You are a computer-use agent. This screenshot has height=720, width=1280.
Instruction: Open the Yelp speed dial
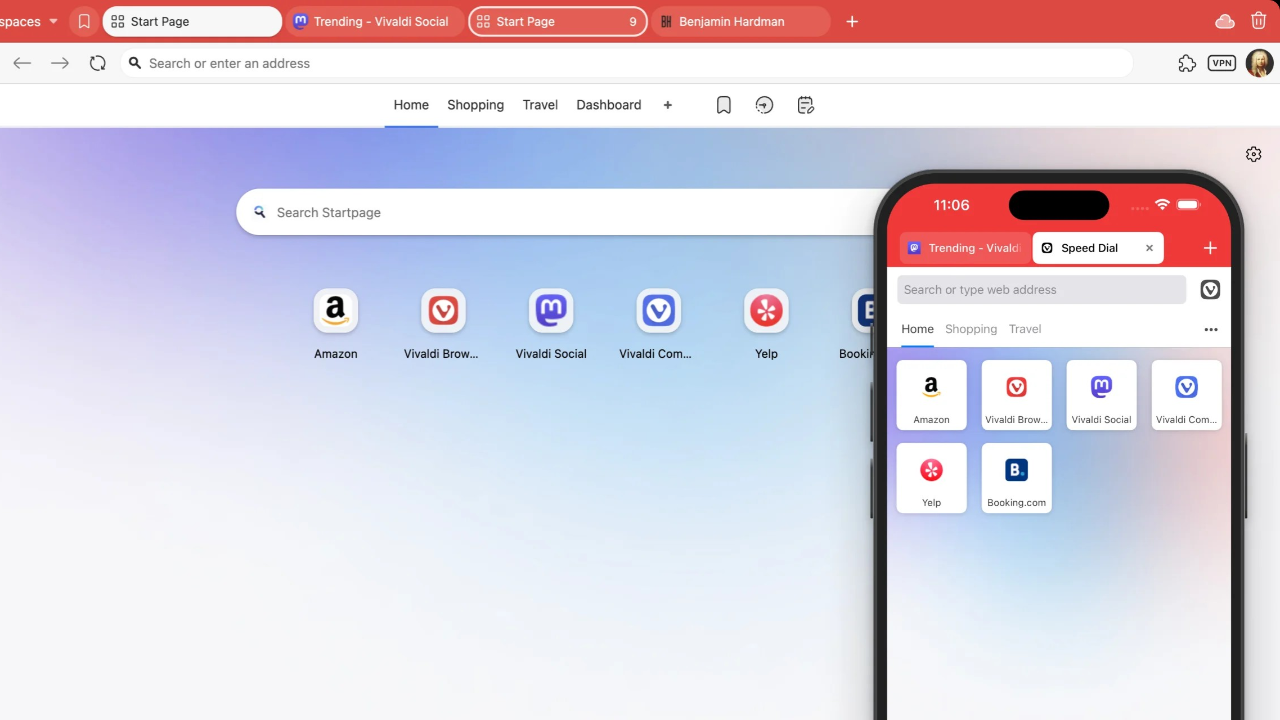coord(766,313)
